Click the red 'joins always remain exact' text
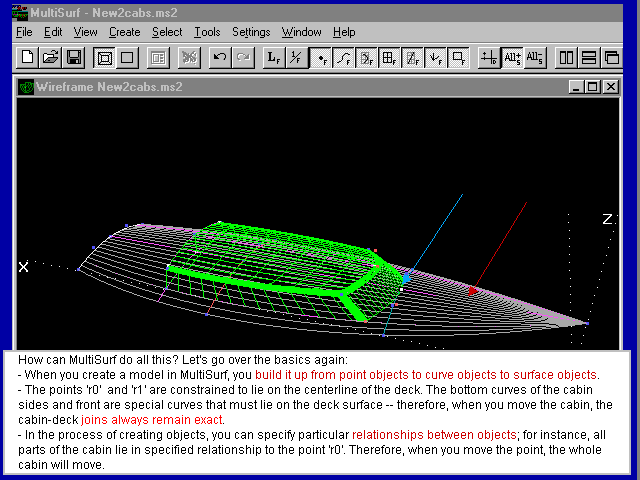The width and height of the screenshot is (640, 480). click(x=151, y=420)
